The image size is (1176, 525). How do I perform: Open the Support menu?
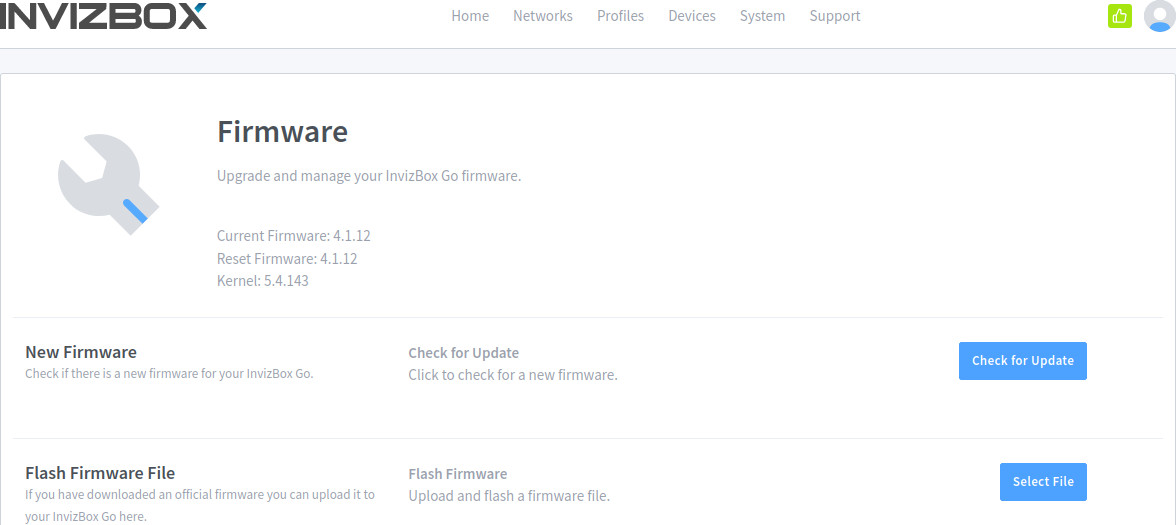[x=835, y=16]
